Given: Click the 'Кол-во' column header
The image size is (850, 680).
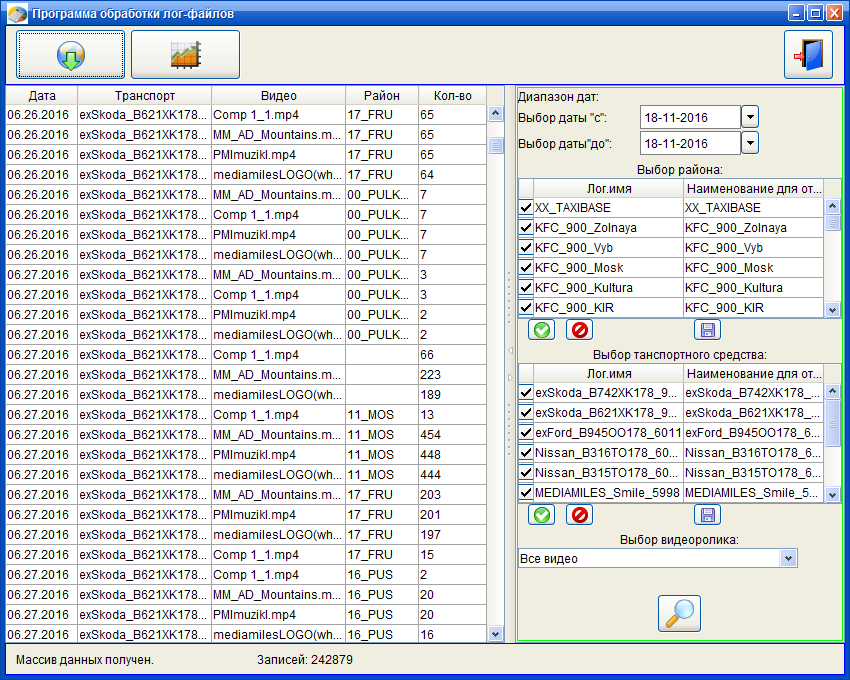Looking at the screenshot, I should (x=453, y=96).
